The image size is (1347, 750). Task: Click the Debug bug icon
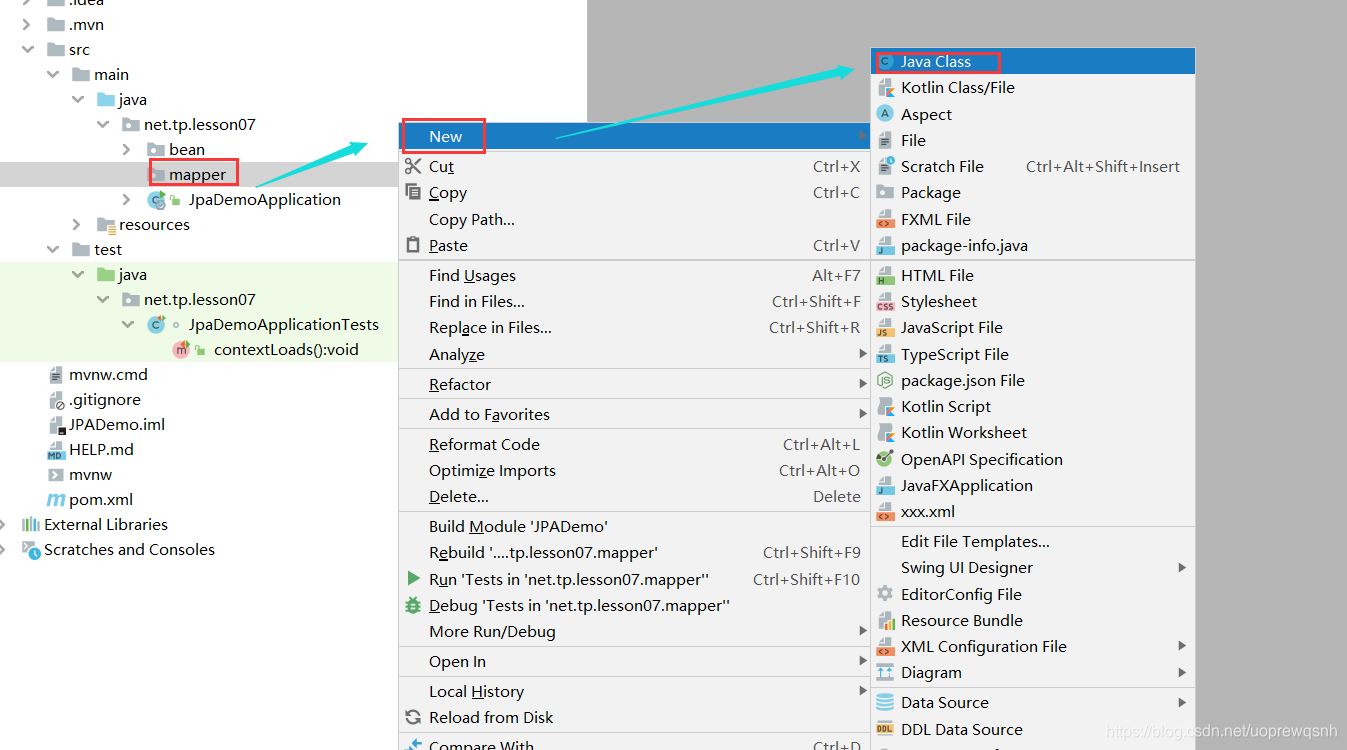[x=413, y=605]
